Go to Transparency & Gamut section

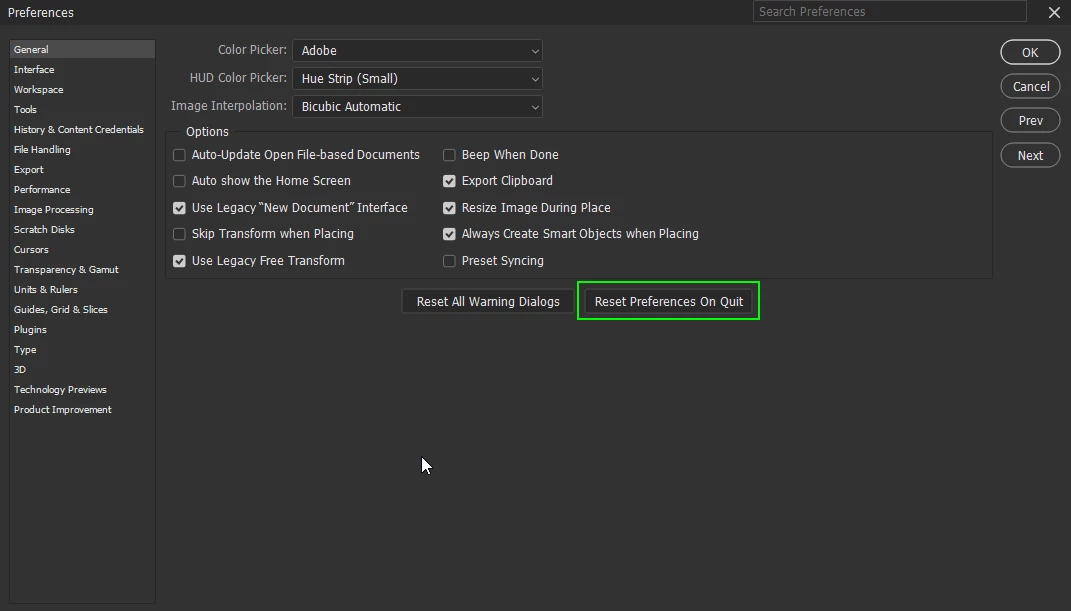coord(82,270)
